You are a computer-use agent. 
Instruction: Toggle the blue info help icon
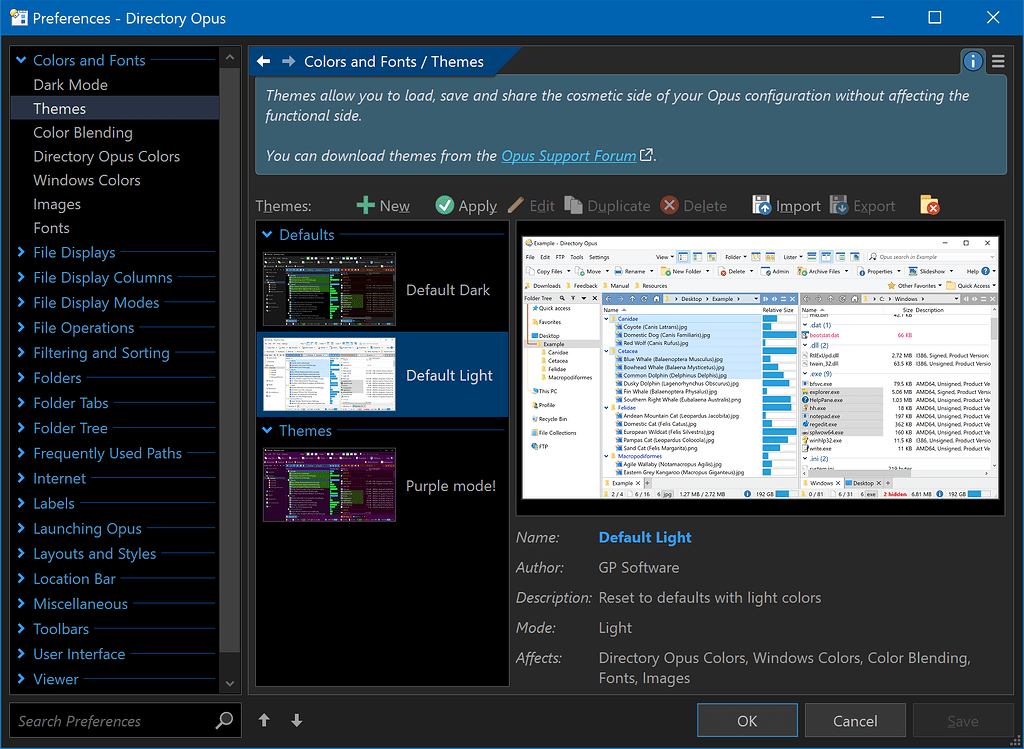972,62
